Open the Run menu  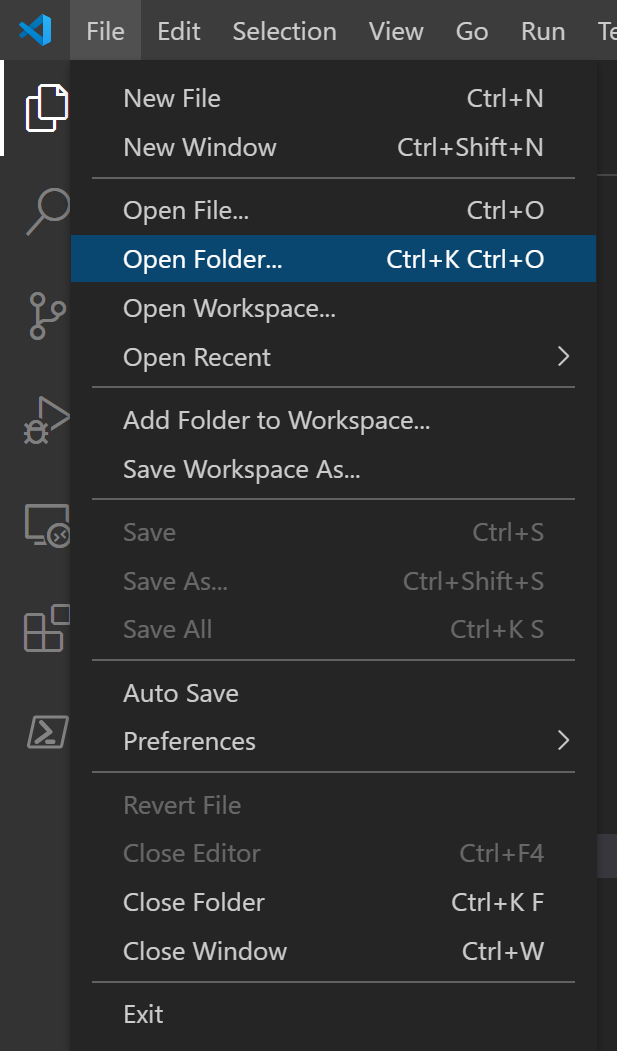point(542,31)
